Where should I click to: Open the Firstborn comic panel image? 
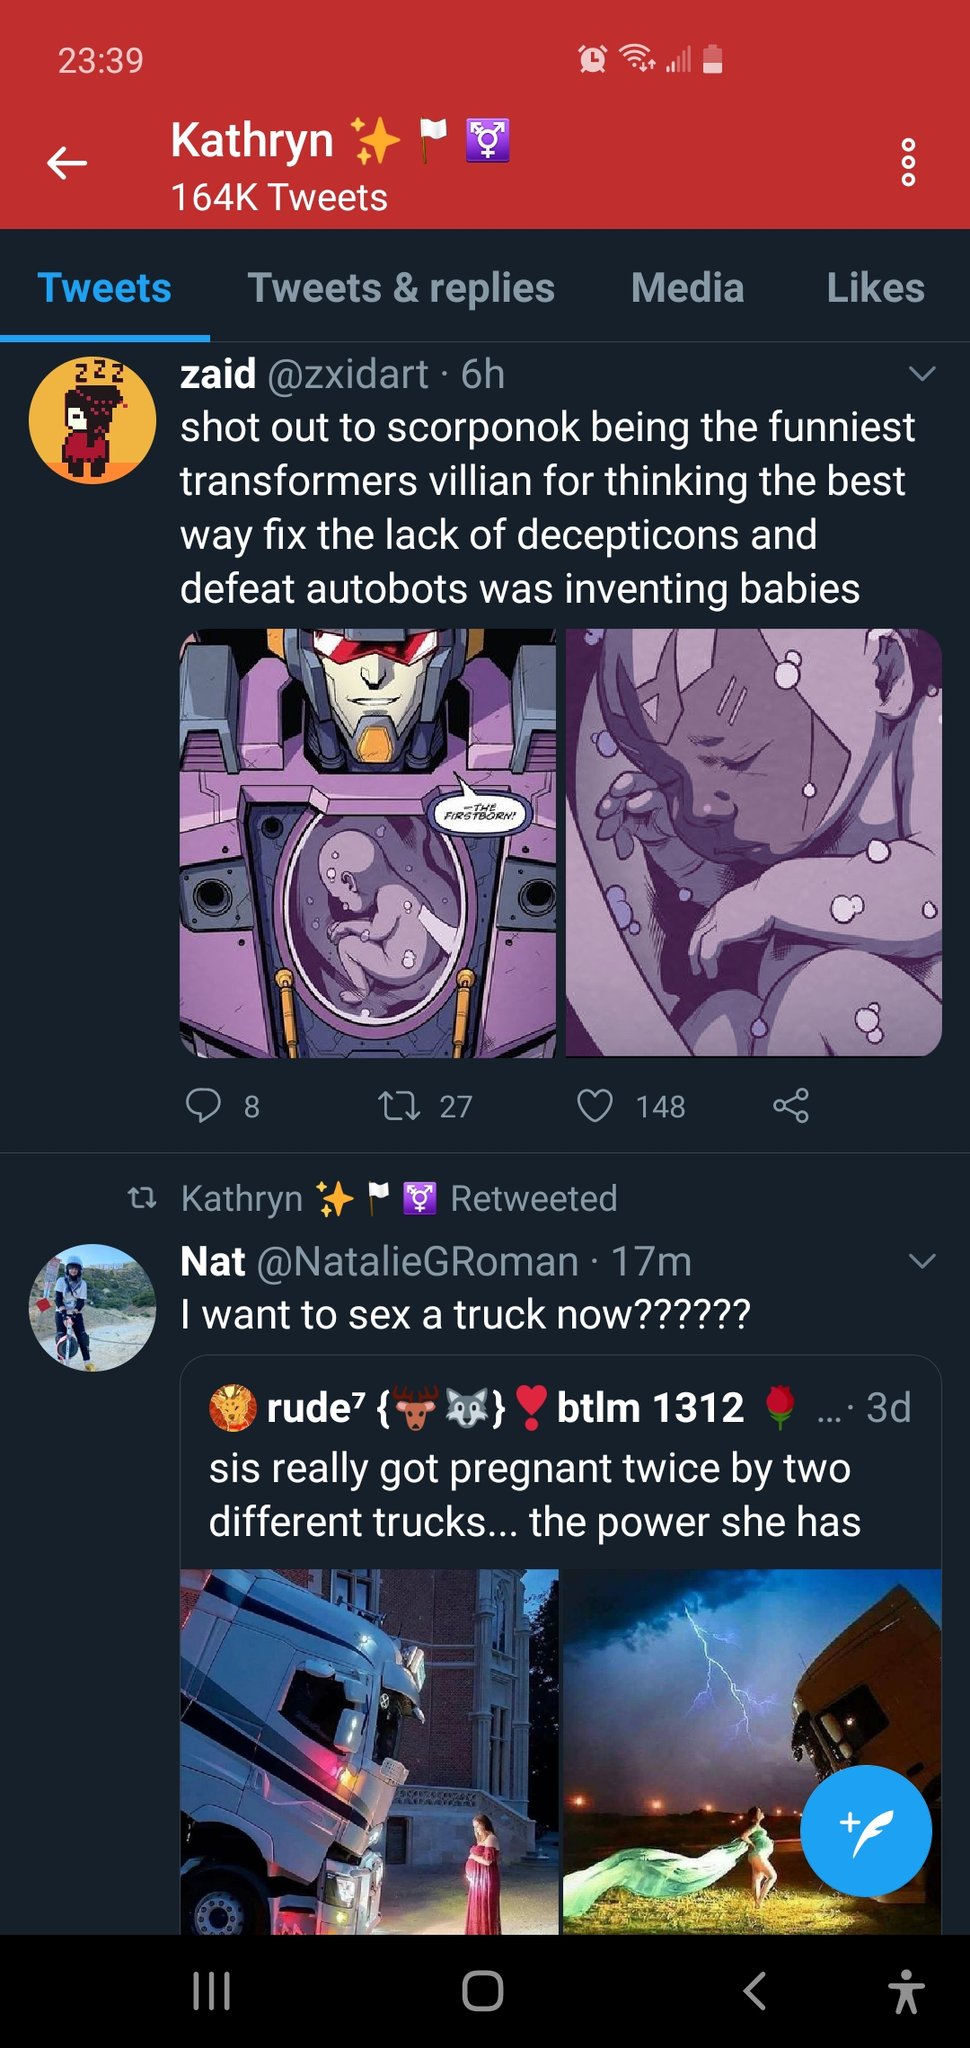click(368, 843)
